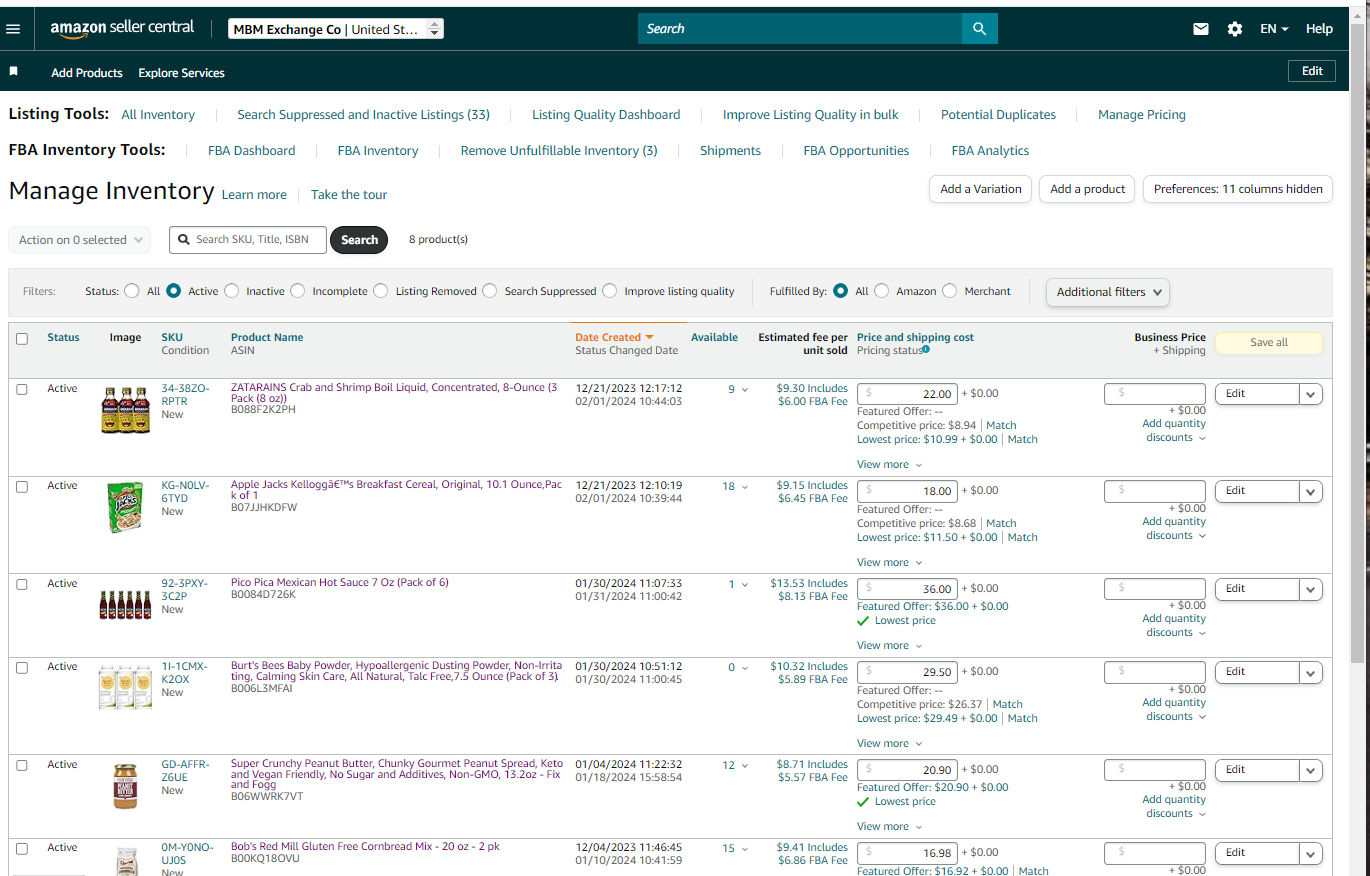Click Edit button in top navigation bar
This screenshot has width=1370, height=876.
tap(1312, 71)
